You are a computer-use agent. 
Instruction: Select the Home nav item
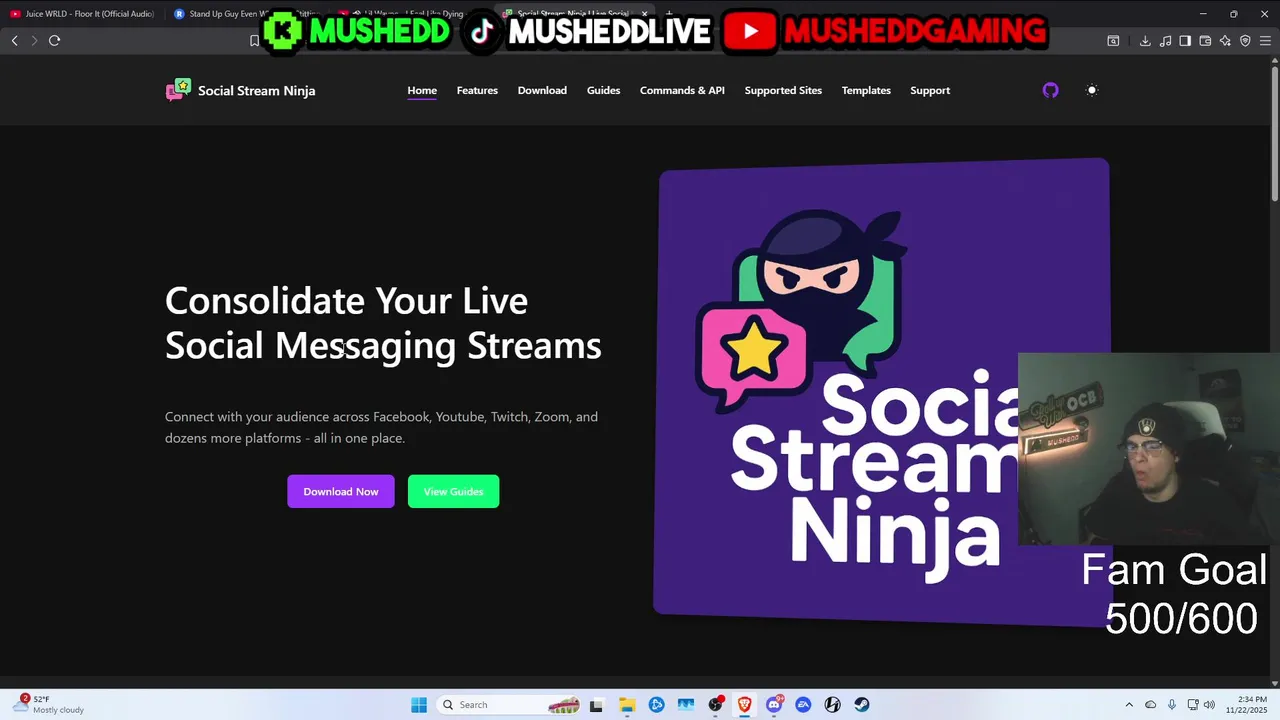click(x=422, y=90)
